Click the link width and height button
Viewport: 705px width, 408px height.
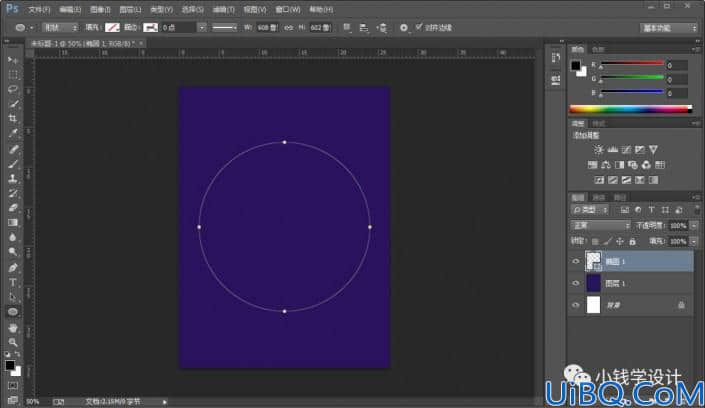pyautogui.click(x=288, y=27)
